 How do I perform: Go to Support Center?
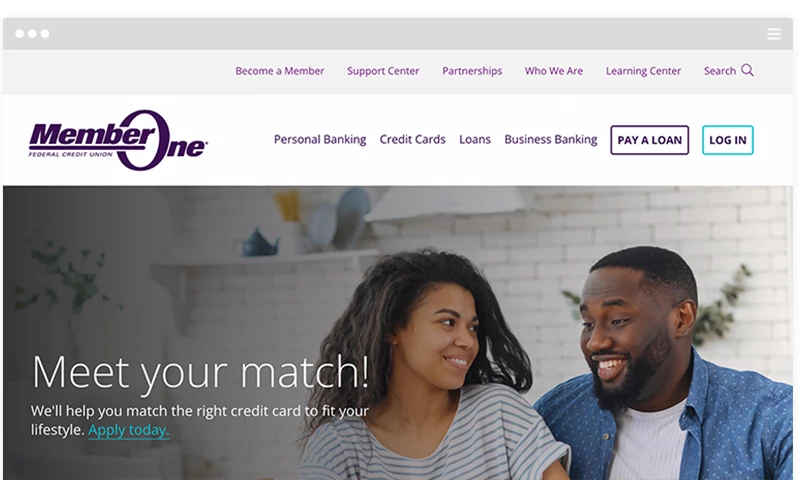click(x=383, y=71)
